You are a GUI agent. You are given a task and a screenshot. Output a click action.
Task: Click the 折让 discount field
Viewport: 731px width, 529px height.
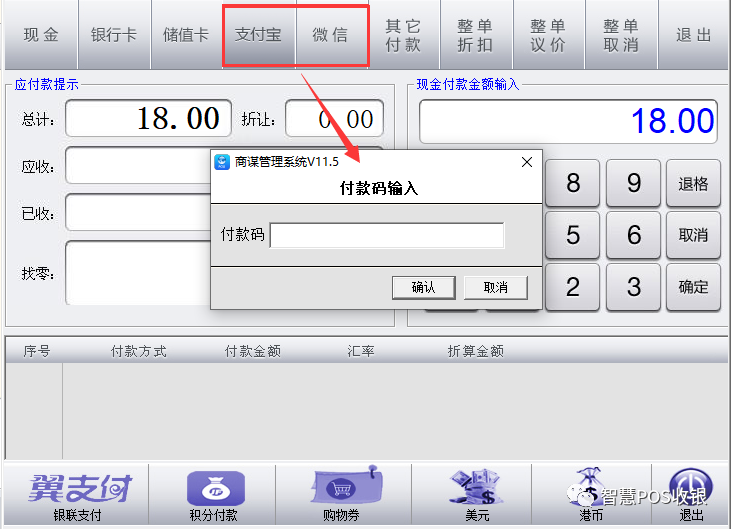tap(334, 118)
